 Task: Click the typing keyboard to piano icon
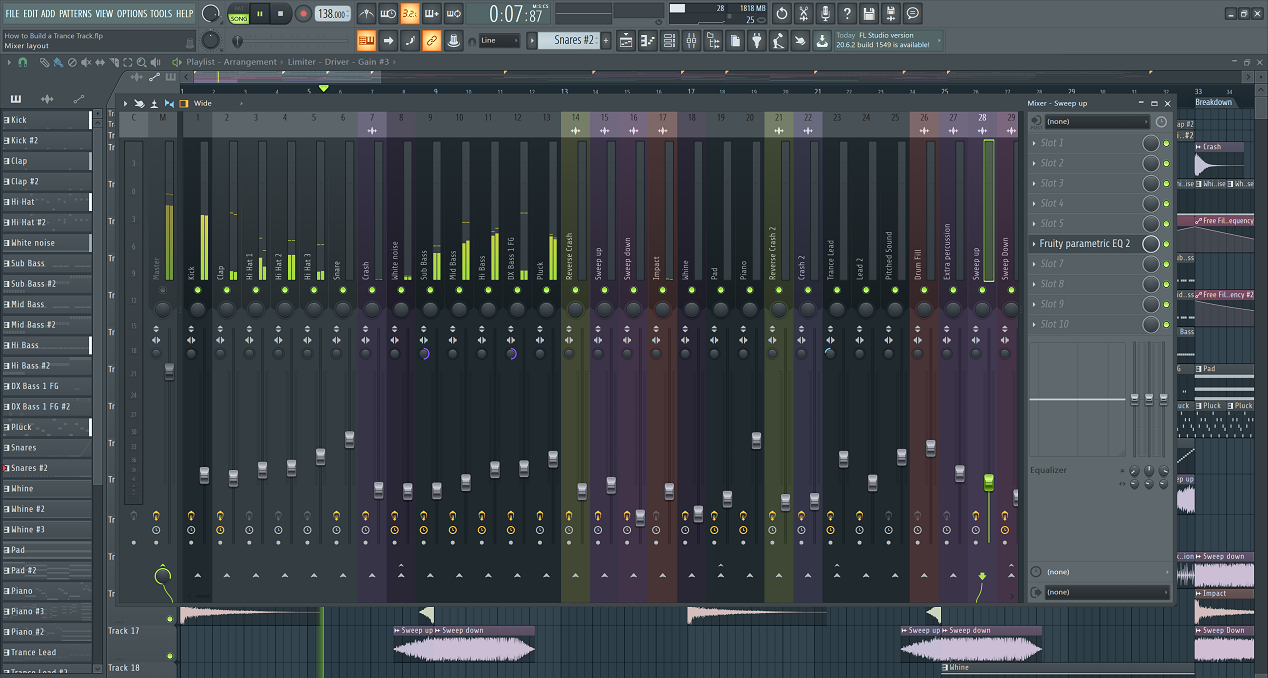click(454, 13)
